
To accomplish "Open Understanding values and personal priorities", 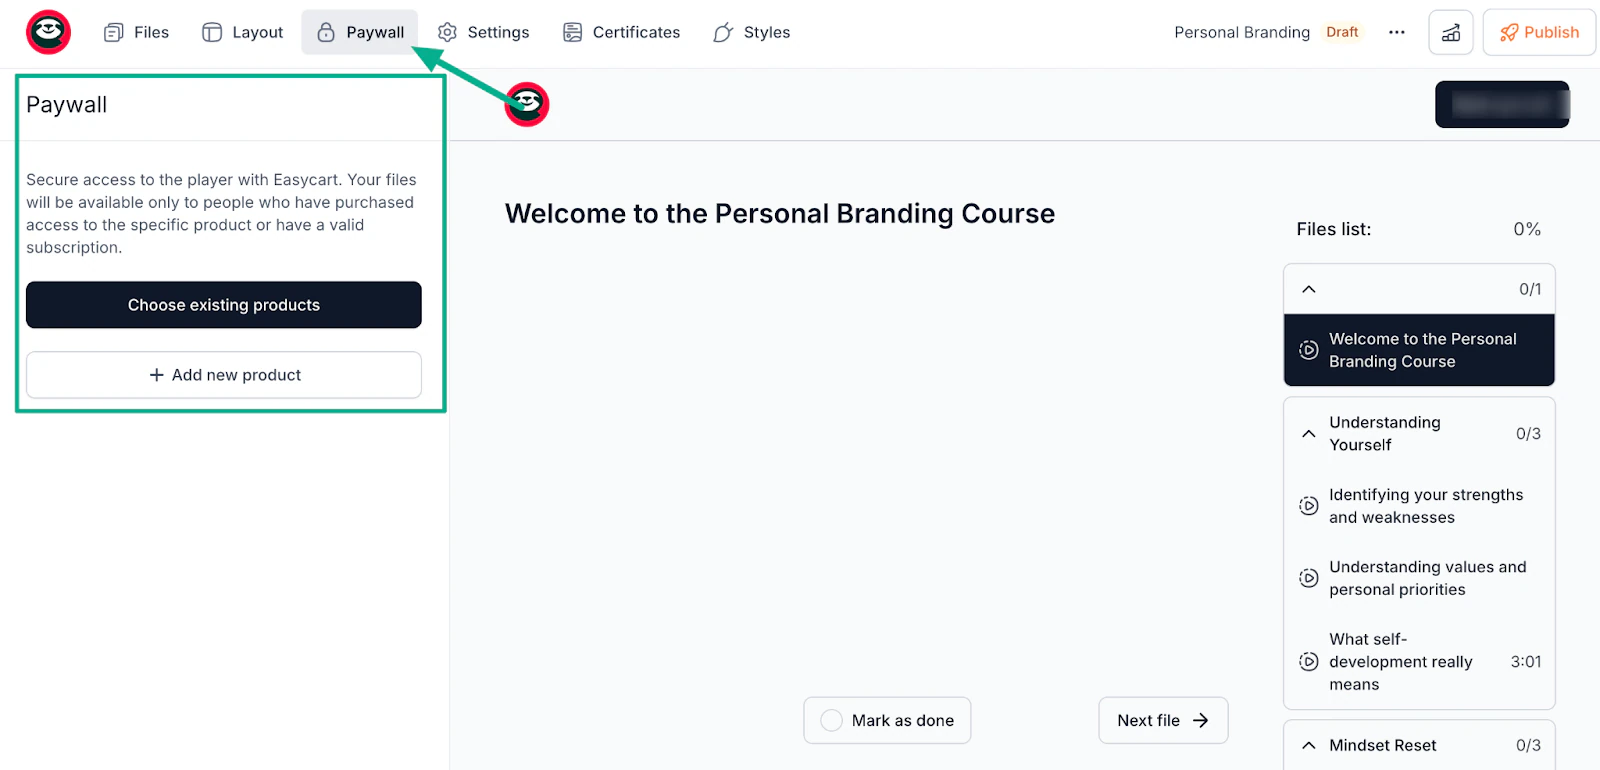I will (x=1419, y=578).
